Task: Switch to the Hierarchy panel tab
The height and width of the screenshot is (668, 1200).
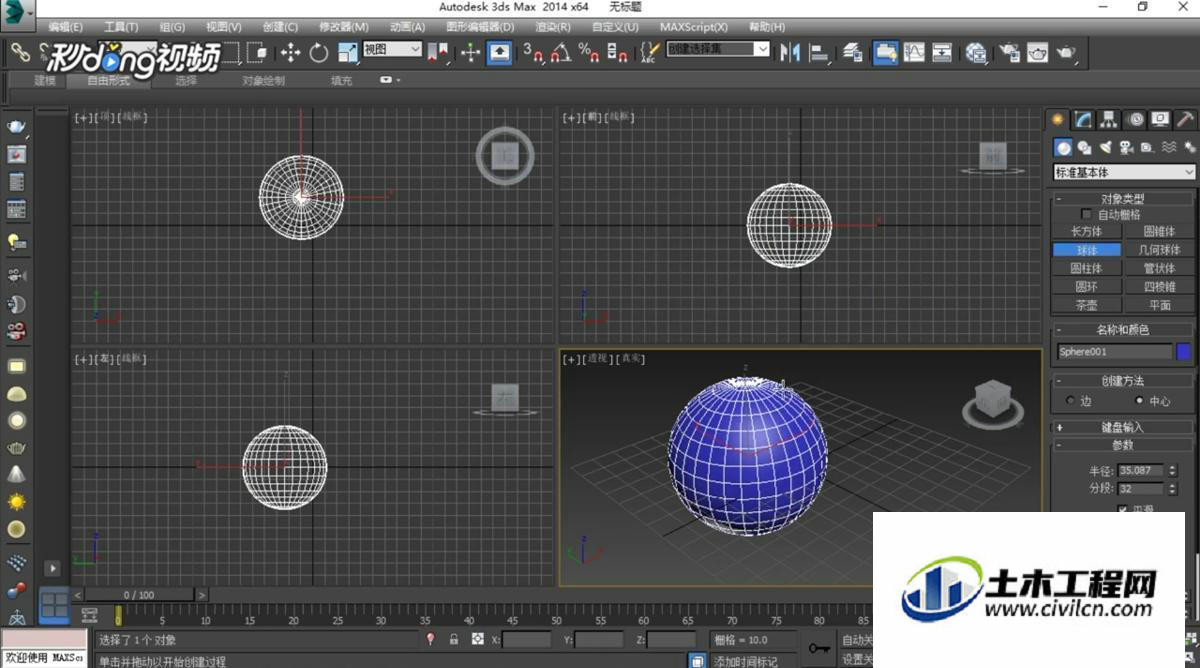Action: click(x=1109, y=120)
